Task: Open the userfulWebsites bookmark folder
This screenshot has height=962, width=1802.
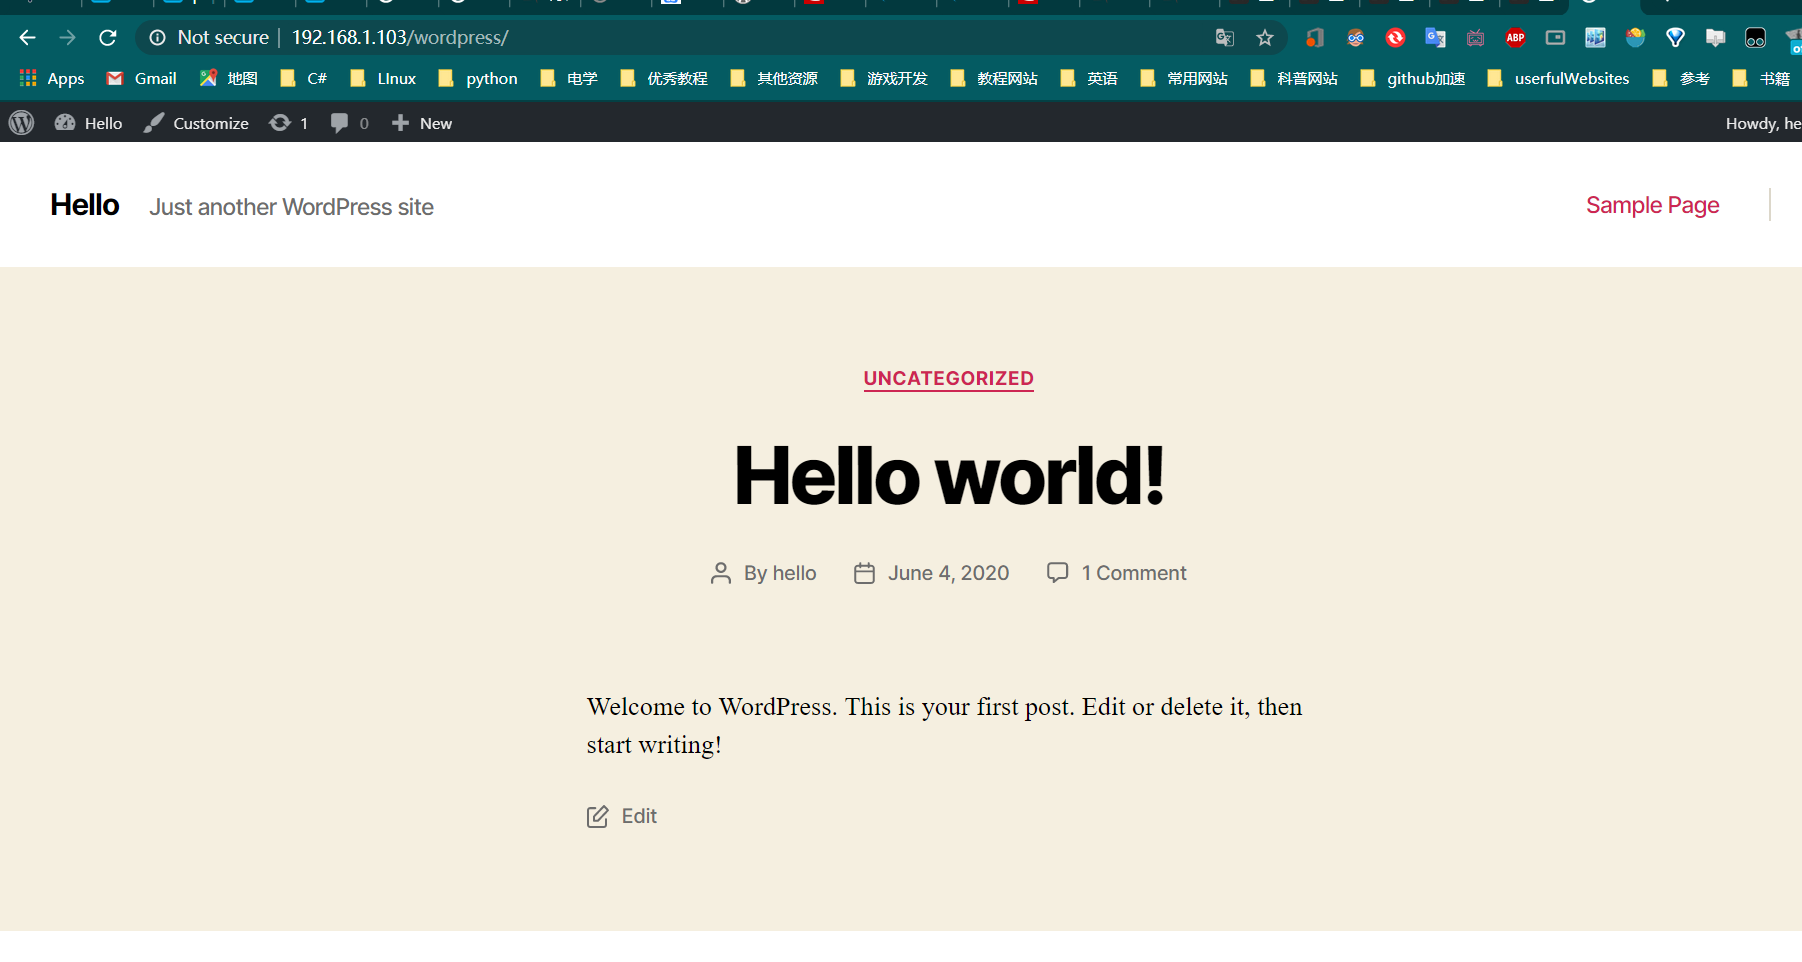Action: click(x=1558, y=78)
